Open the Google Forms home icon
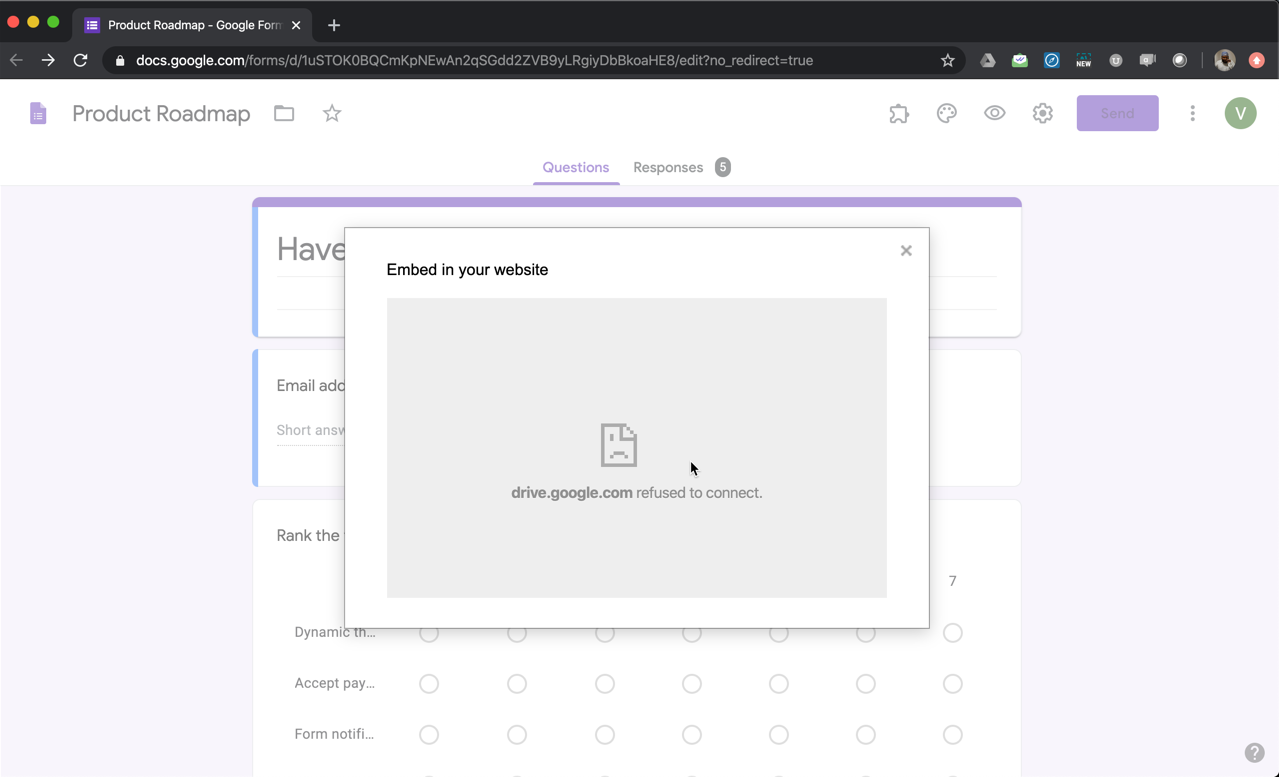Image resolution: width=1279 pixels, height=777 pixels. tap(38, 114)
